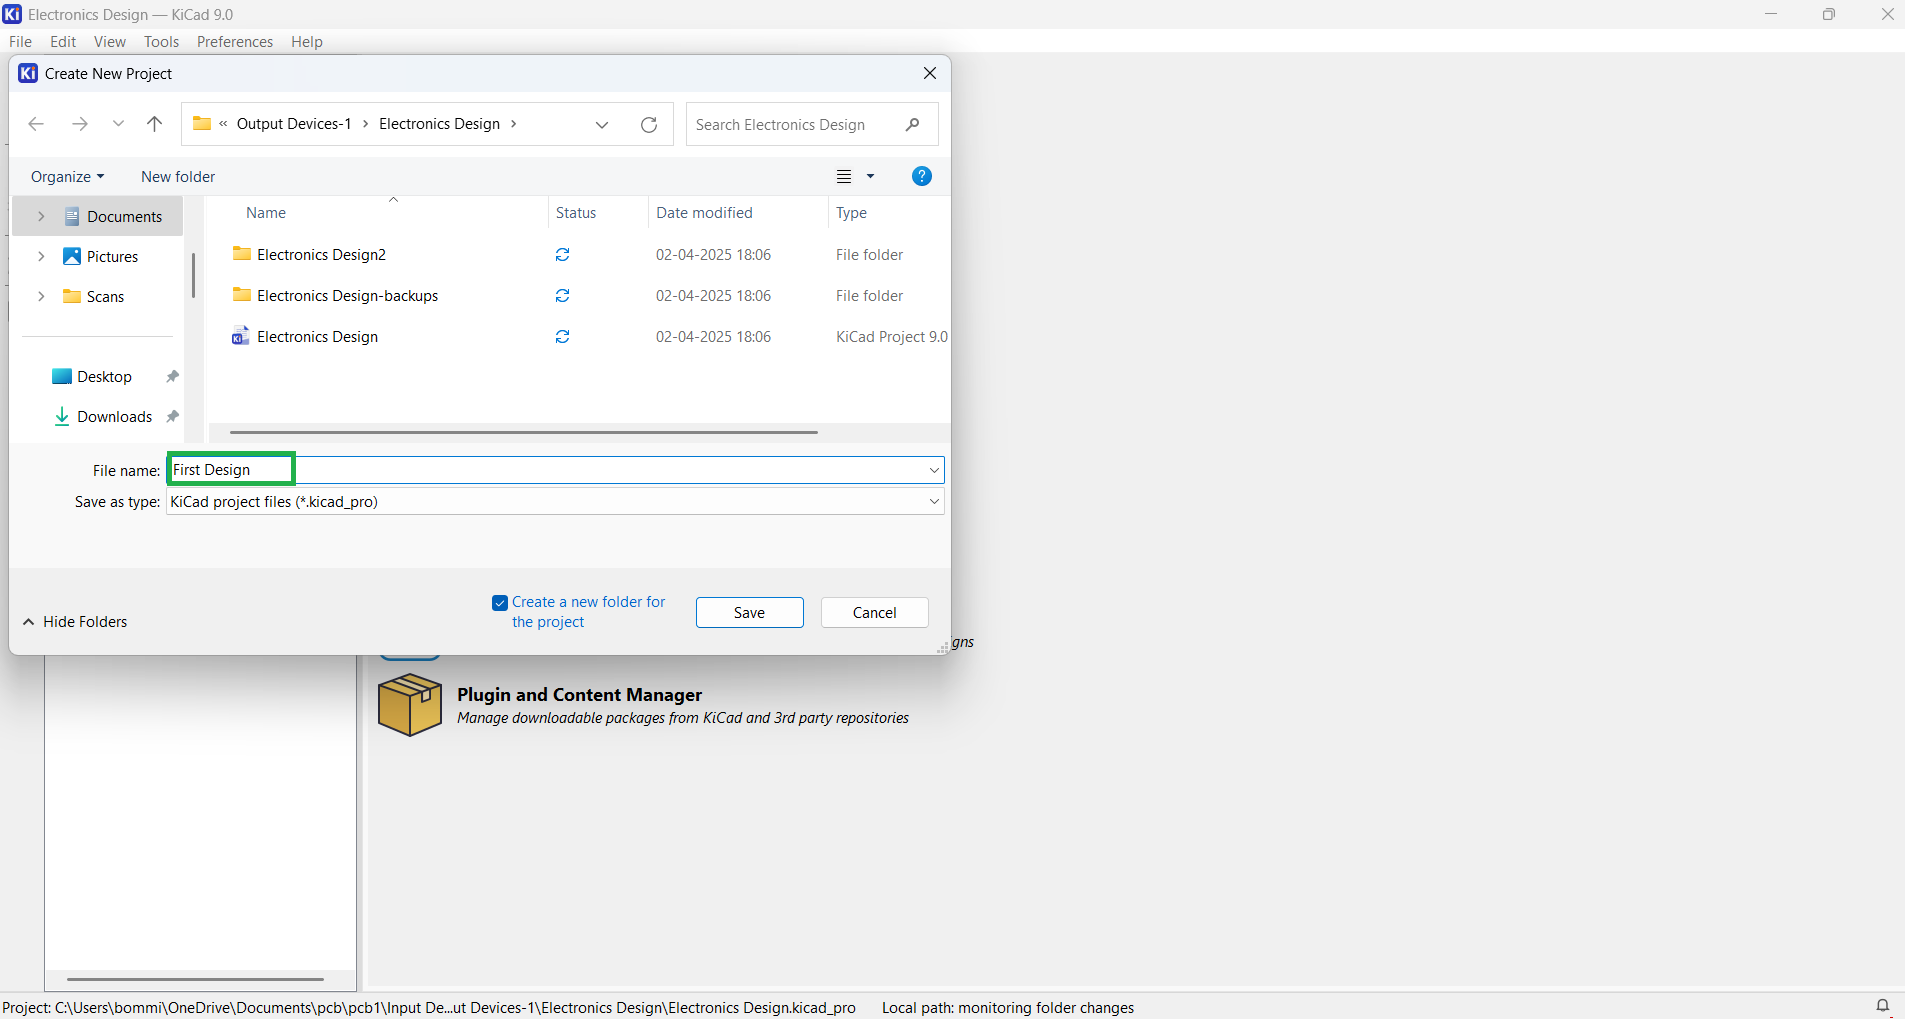
Task: Click the New folder button
Action: coord(178,177)
